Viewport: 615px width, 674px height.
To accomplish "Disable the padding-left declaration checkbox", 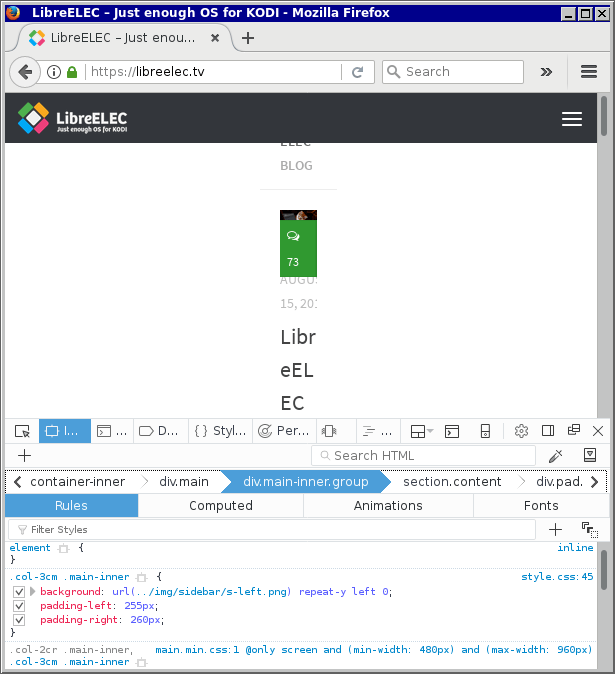I will tap(19, 606).
